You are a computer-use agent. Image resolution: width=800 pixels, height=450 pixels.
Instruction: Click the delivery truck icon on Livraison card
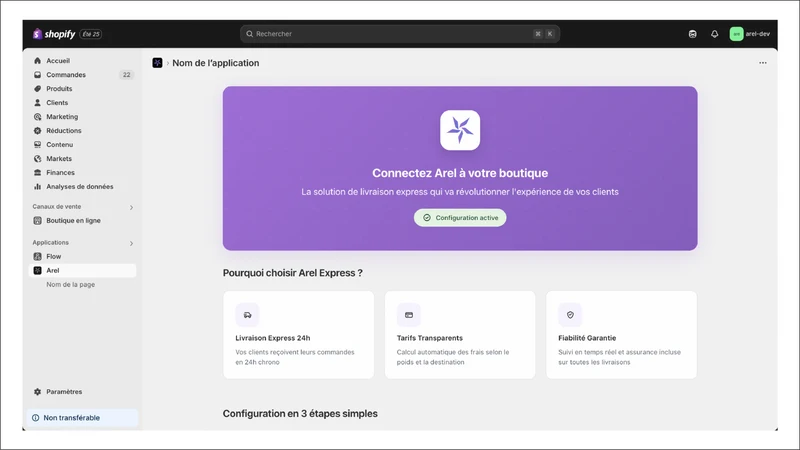pyautogui.click(x=247, y=315)
